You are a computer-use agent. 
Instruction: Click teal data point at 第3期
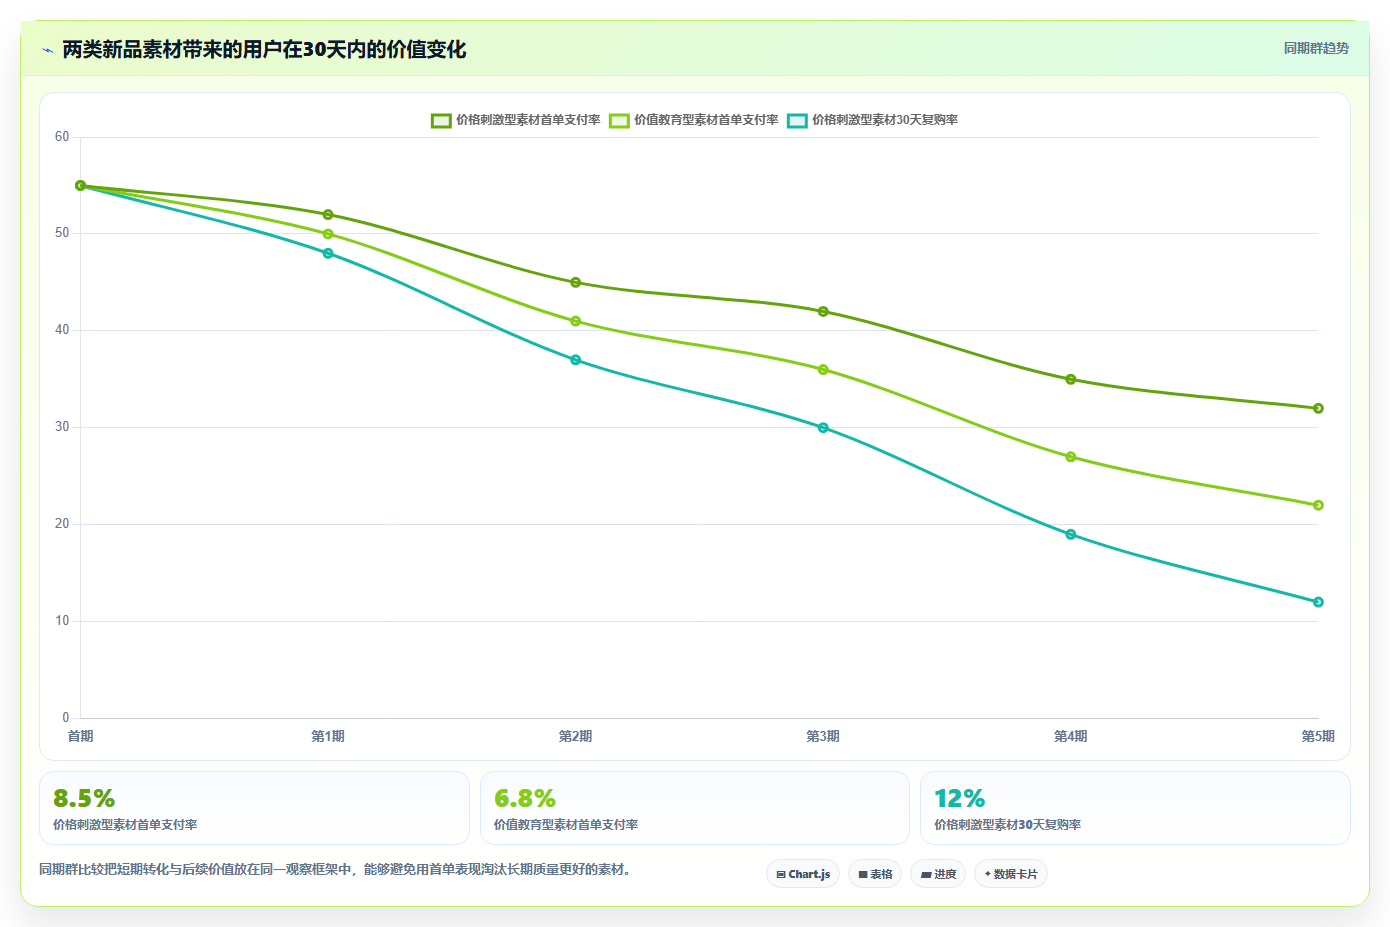(823, 428)
